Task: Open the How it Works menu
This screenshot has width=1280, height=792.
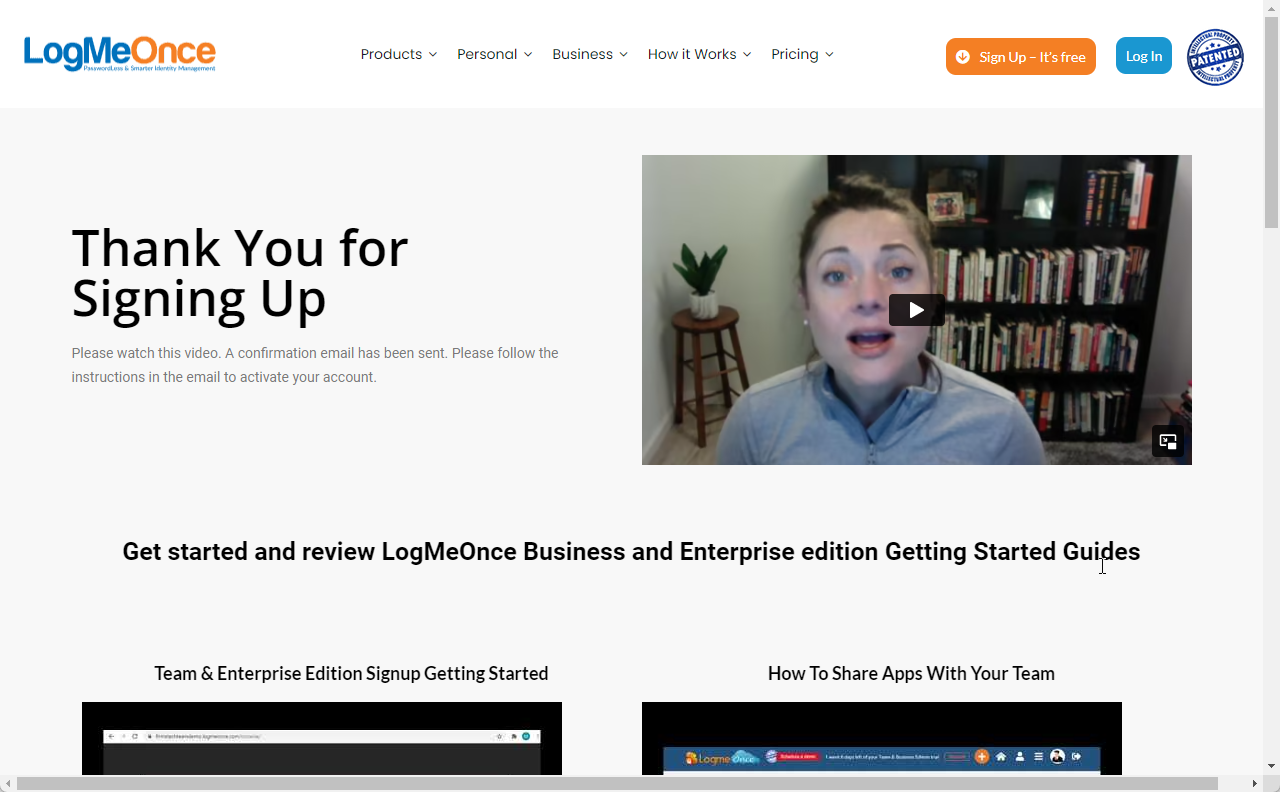Action: click(x=699, y=54)
